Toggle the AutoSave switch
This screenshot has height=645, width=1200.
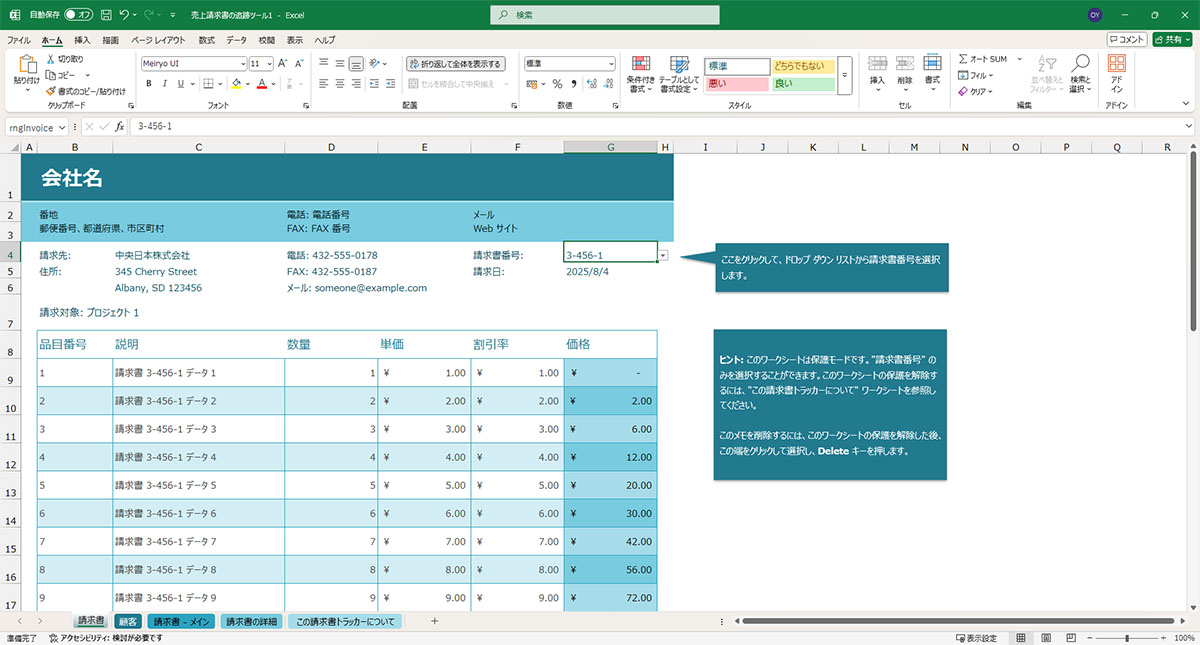click(78, 15)
